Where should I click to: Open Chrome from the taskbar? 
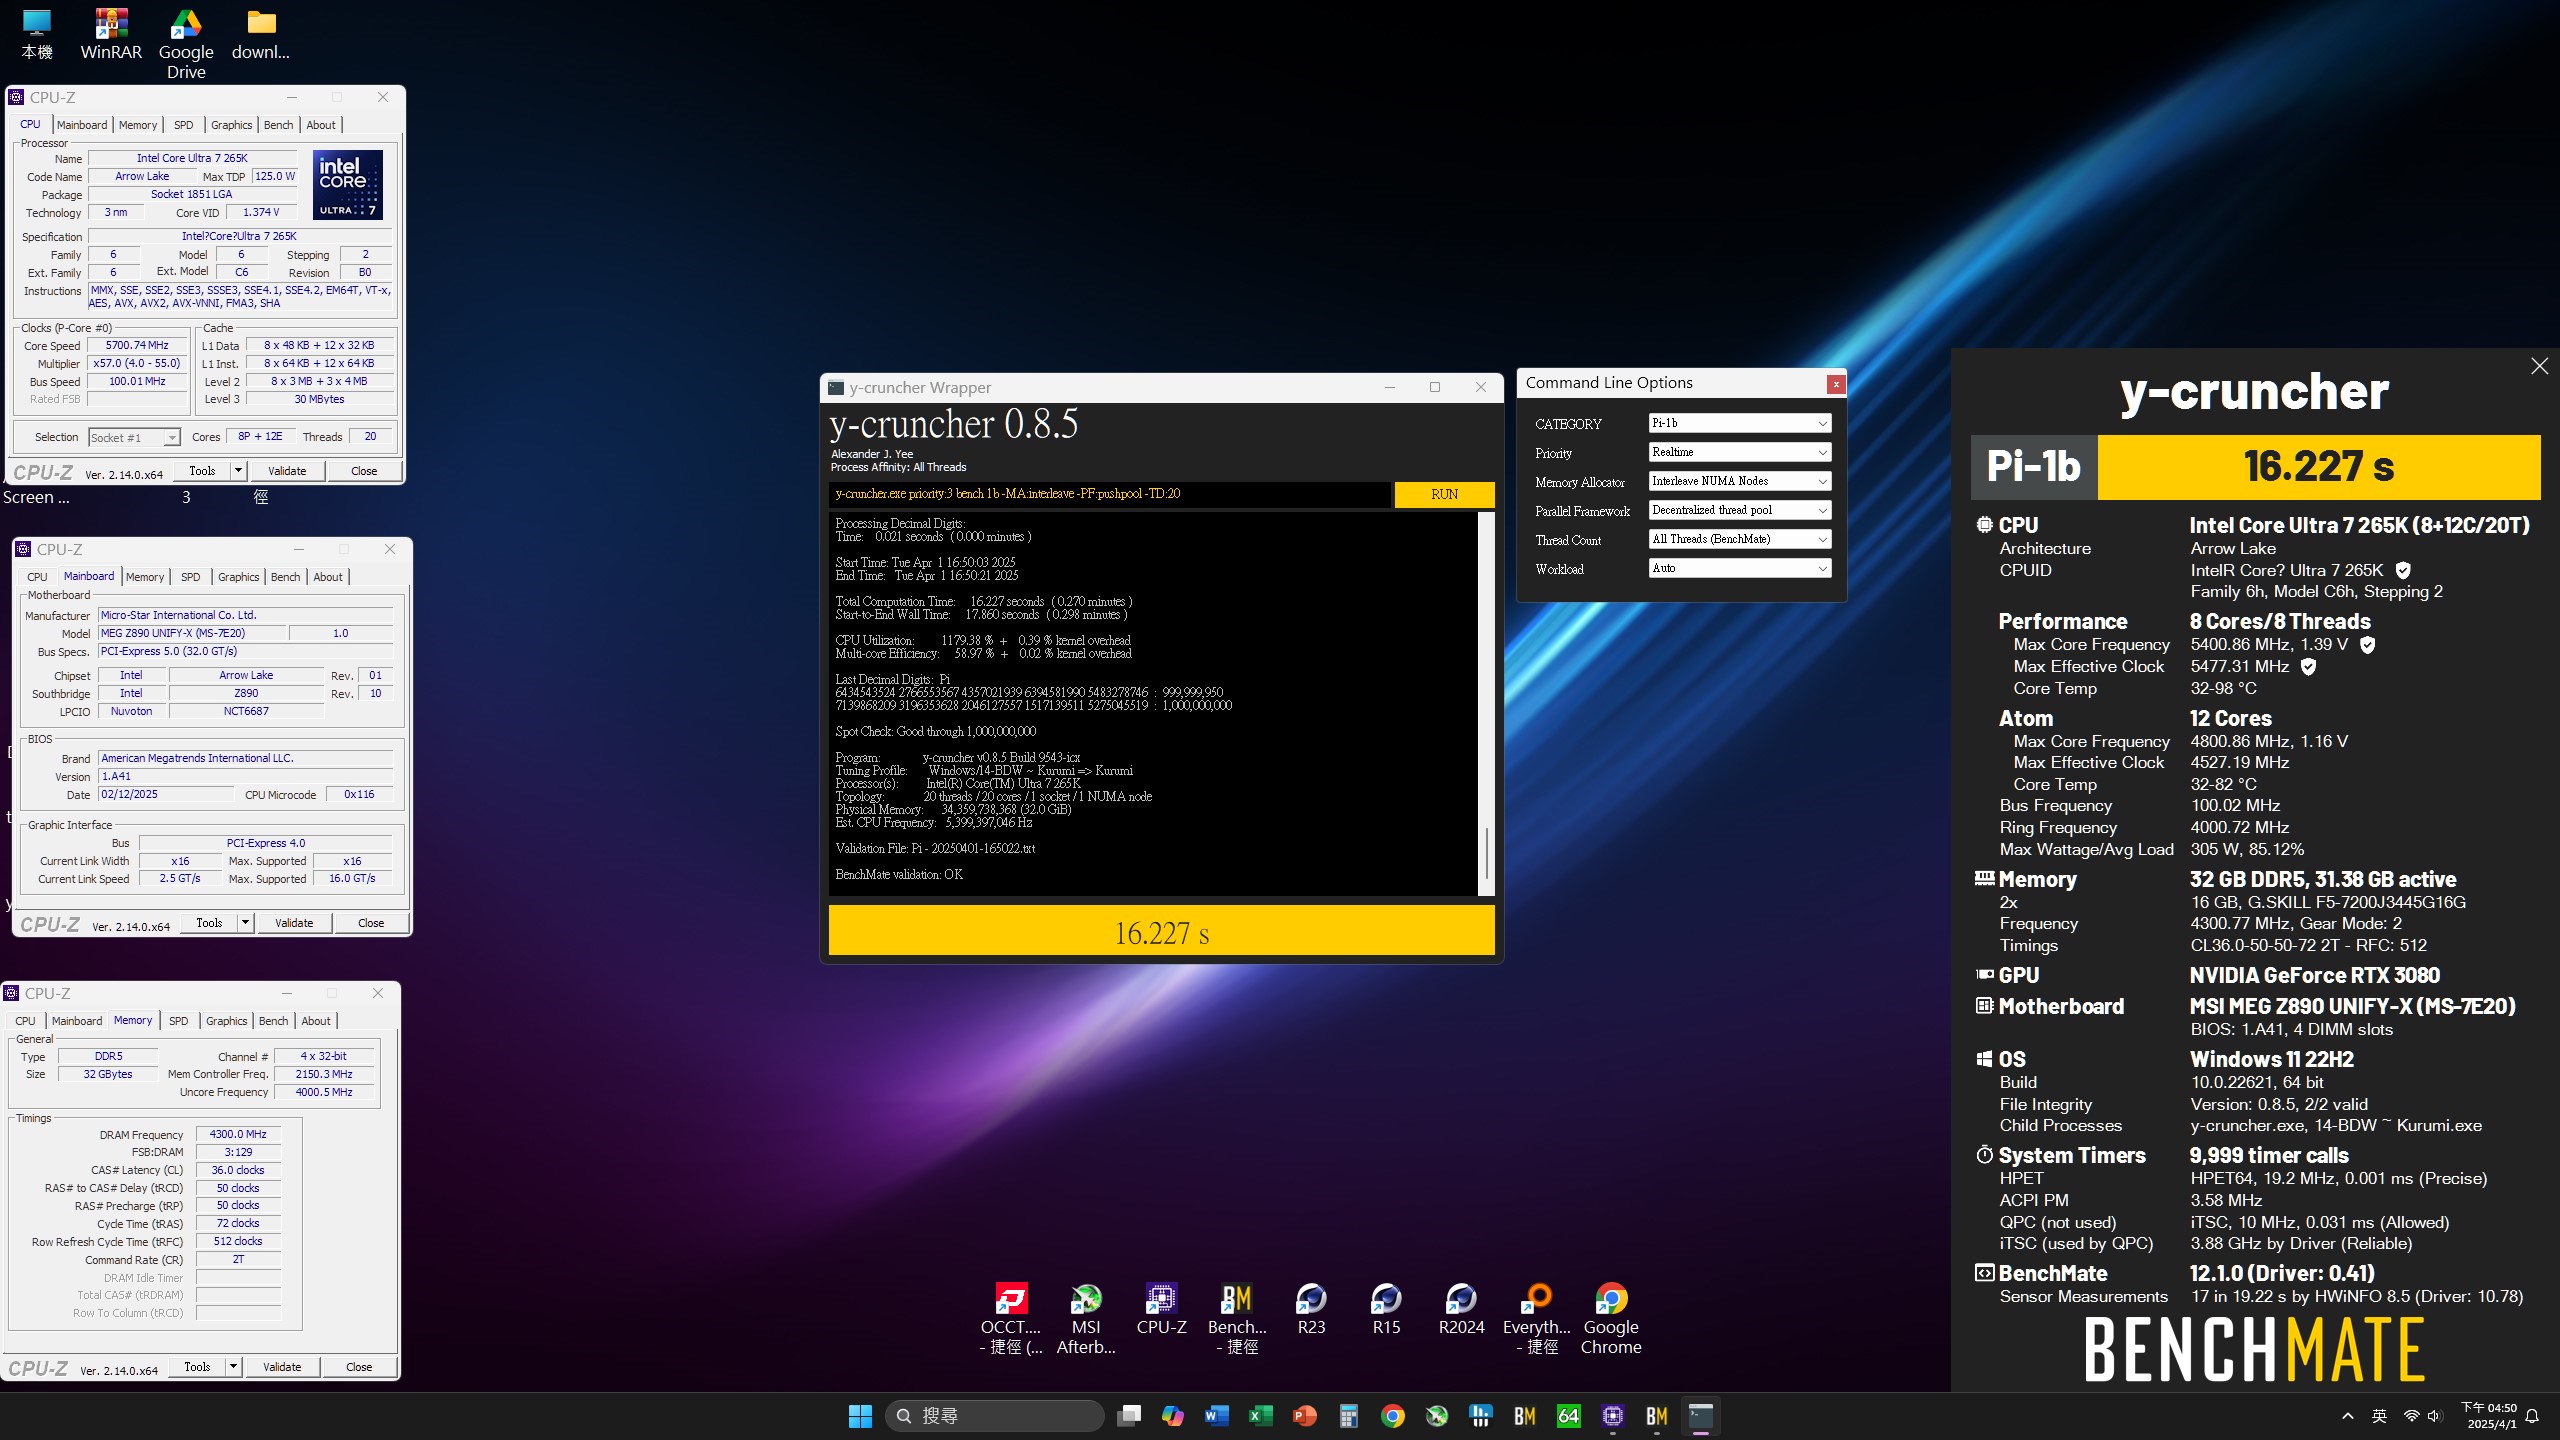pyautogui.click(x=1393, y=1416)
